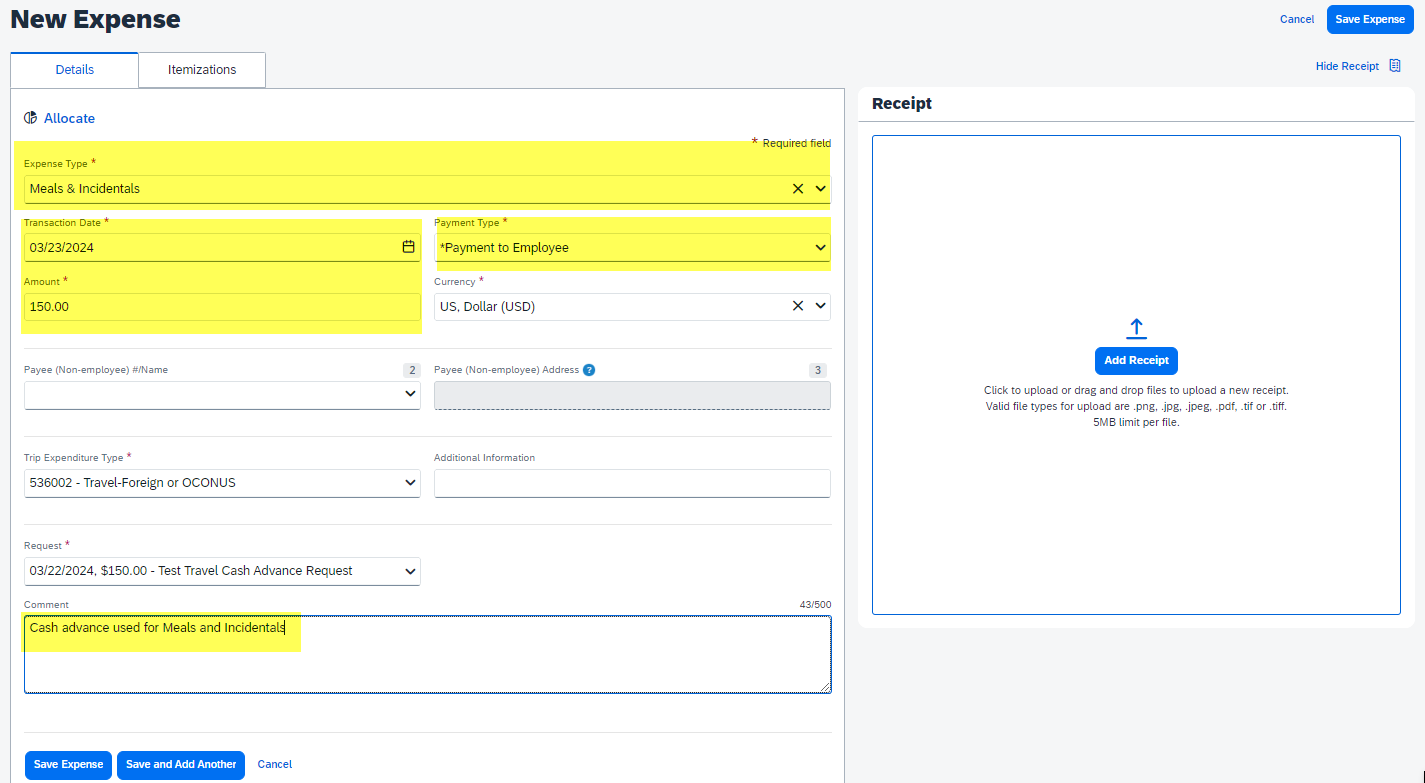The height and width of the screenshot is (783, 1425).
Task: Clear the Currency field with X icon
Action: (798, 306)
